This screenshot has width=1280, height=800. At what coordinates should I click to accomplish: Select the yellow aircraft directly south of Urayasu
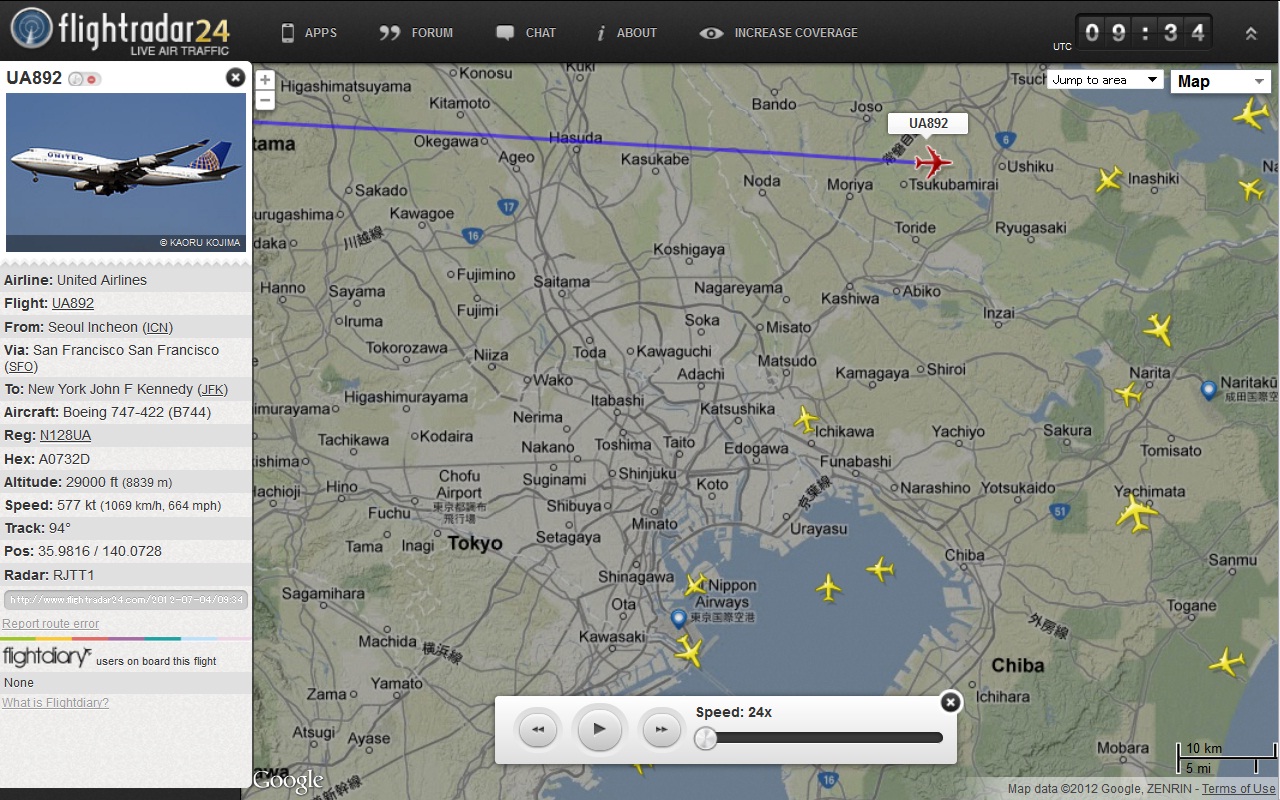(x=828, y=587)
